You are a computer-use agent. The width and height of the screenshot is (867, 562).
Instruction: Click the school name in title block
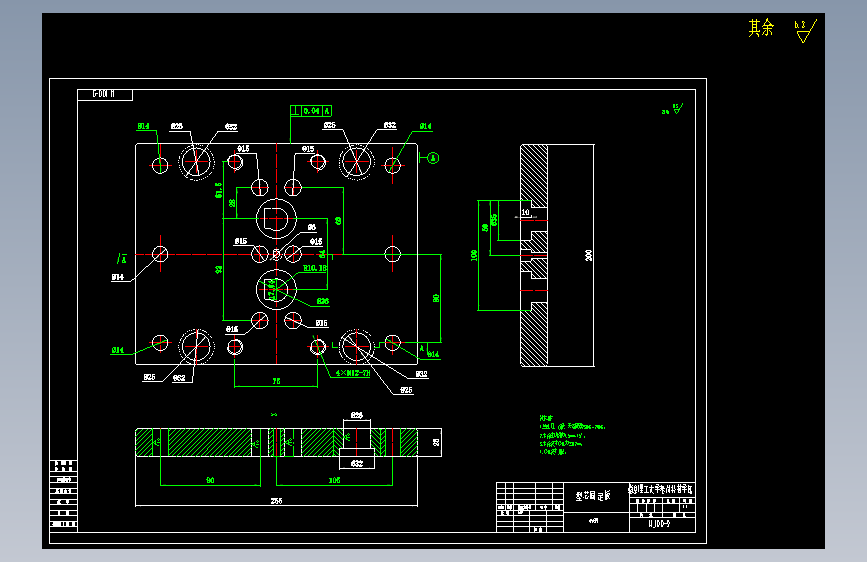point(661,489)
